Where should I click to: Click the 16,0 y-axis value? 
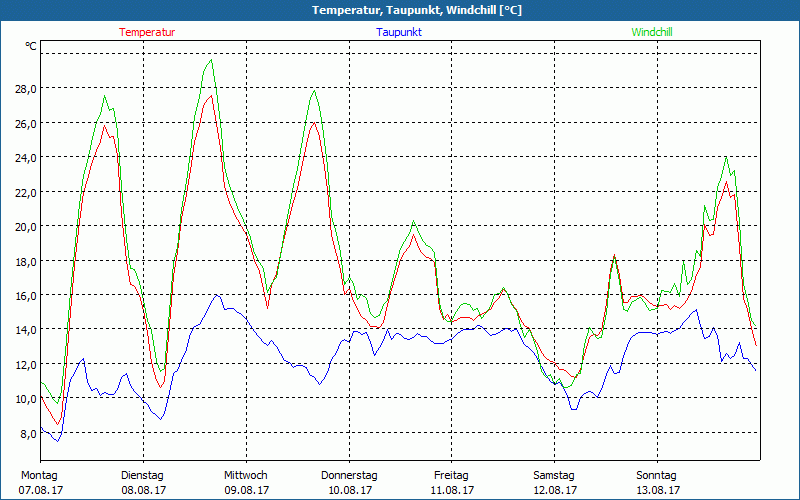26,295
